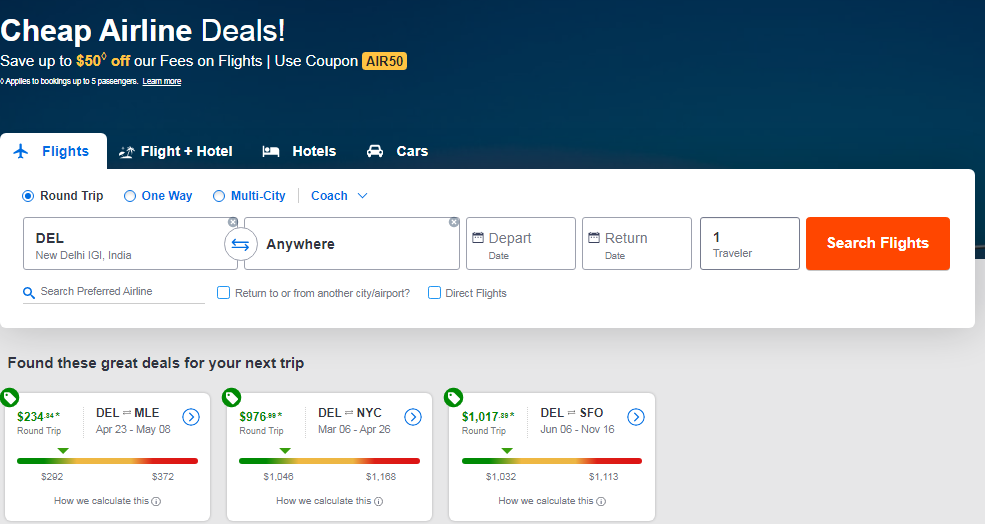Open the DEL to SFO deal arrow icon

[x=636, y=417]
